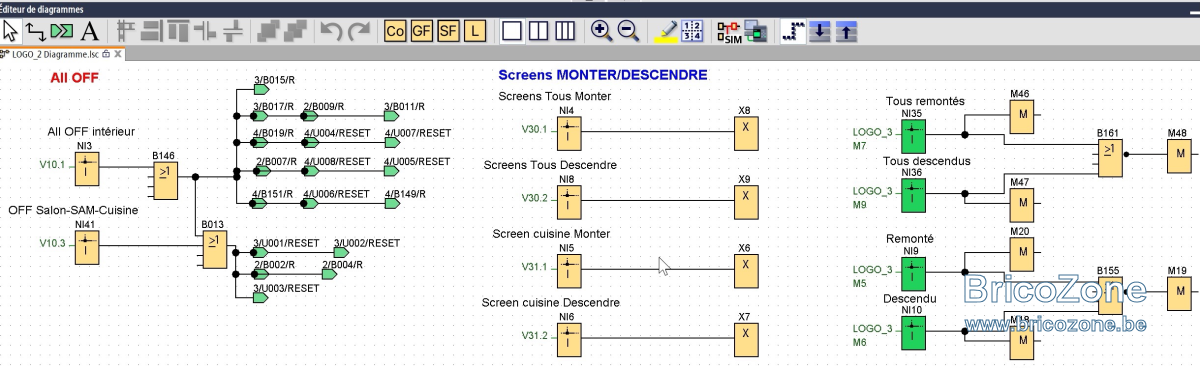Select the B146 OR gate block
Screen dimensions: 1200x368
[x=165, y=177]
